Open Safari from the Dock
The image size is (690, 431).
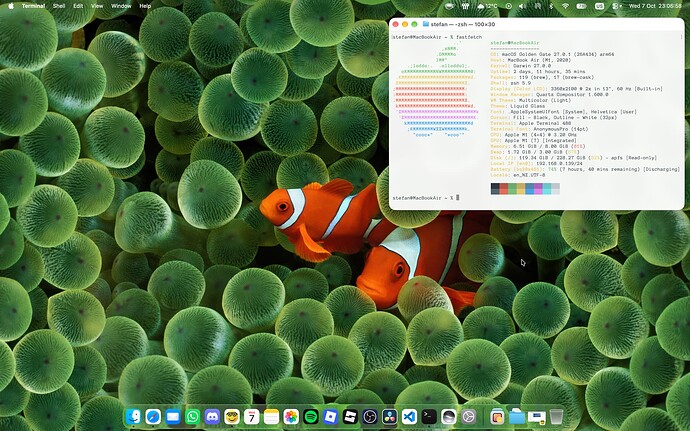[153, 416]
